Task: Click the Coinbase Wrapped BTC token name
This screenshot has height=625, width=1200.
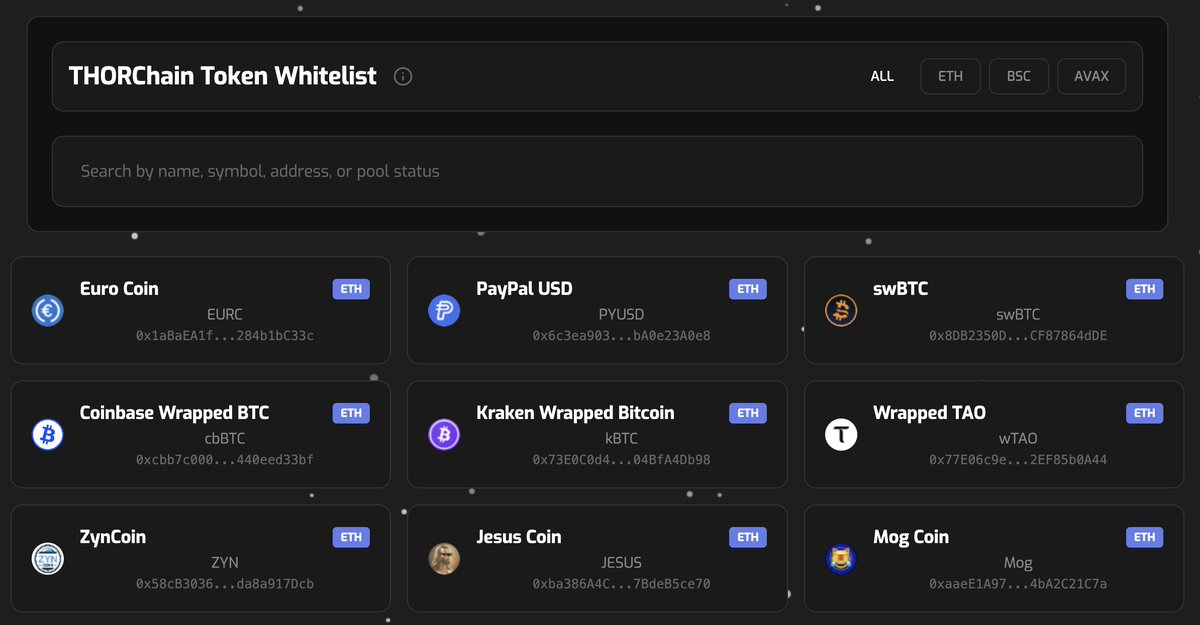Action: pos(174,413)
